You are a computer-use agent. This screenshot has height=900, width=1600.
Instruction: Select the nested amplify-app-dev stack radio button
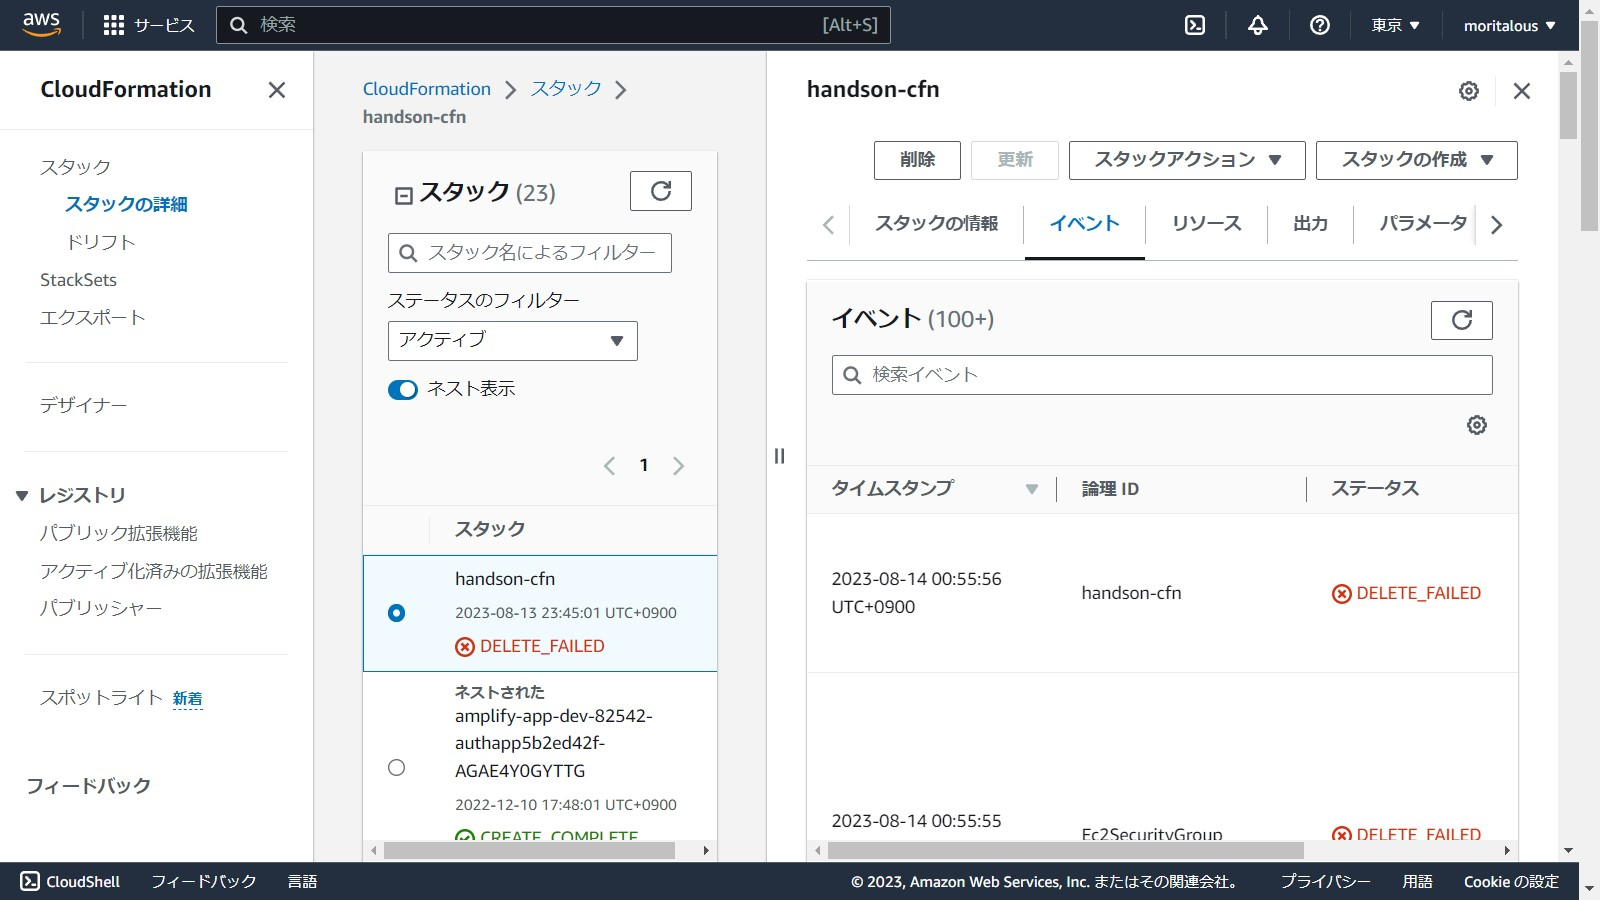tap(397, 768)
